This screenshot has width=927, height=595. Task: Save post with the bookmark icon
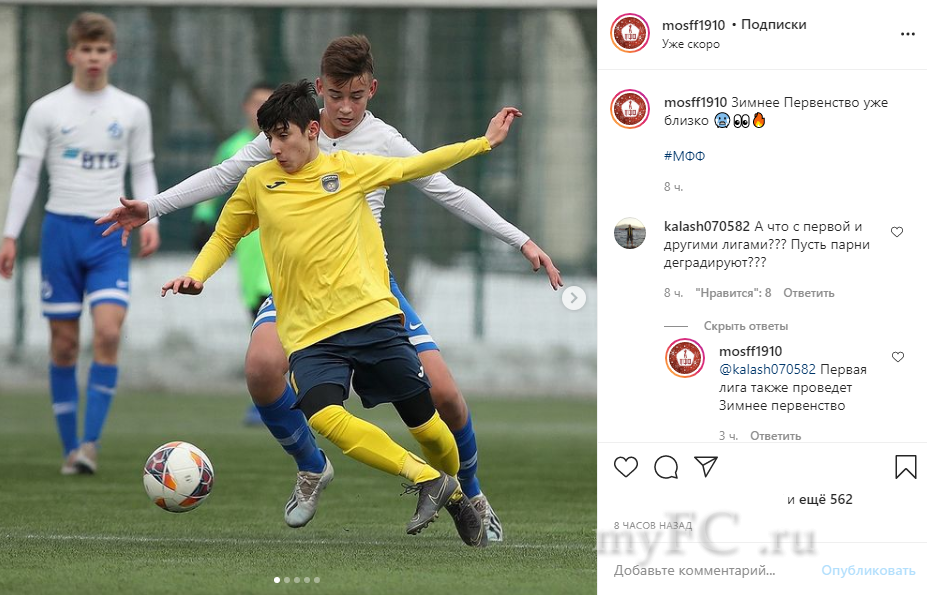click(x=905, y=467)
